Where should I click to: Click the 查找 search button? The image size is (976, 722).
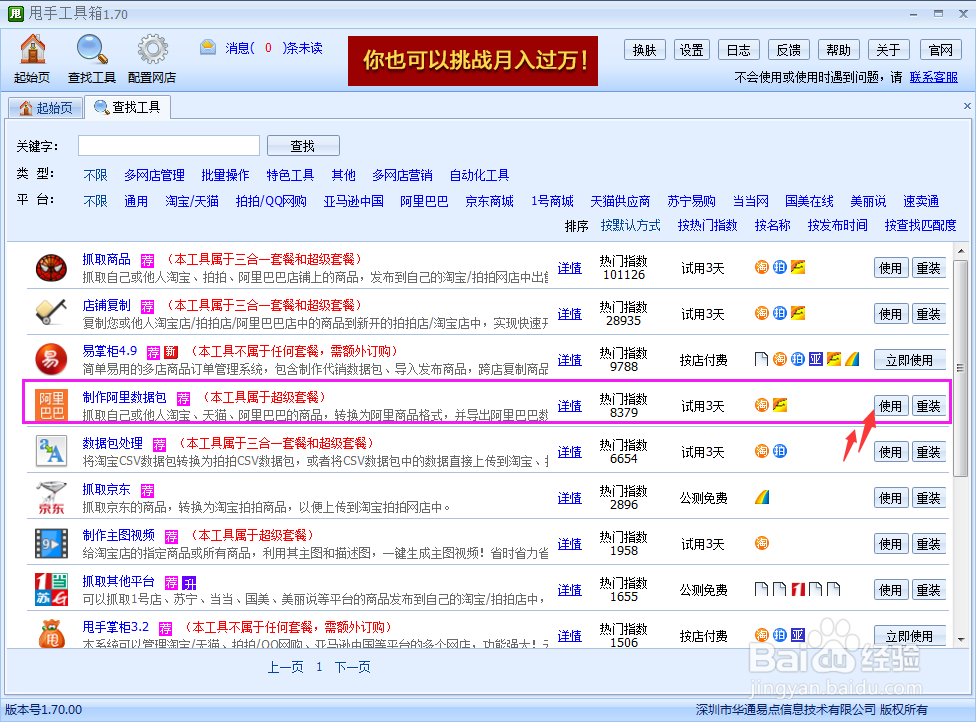pyautogui.click(x=302, y=145)
